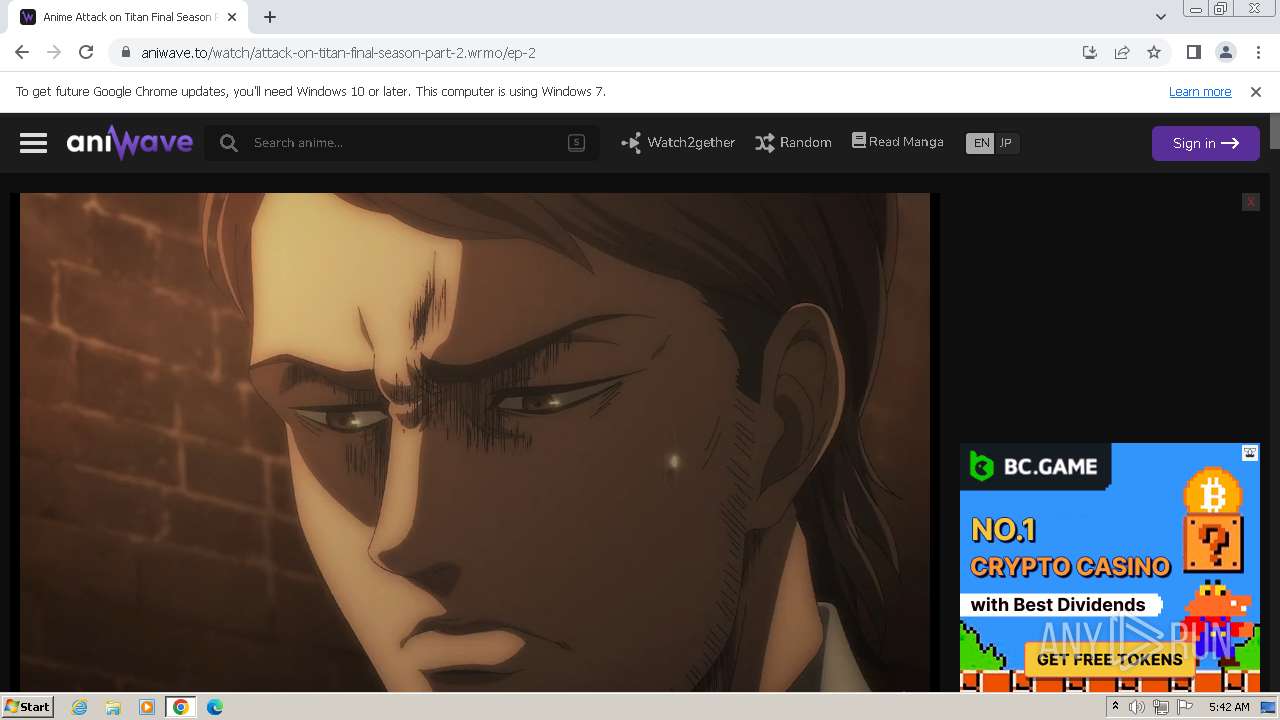1280x720 pixels.
Task: Open Windows Explorer from taskbar
Action: point(113,707)
